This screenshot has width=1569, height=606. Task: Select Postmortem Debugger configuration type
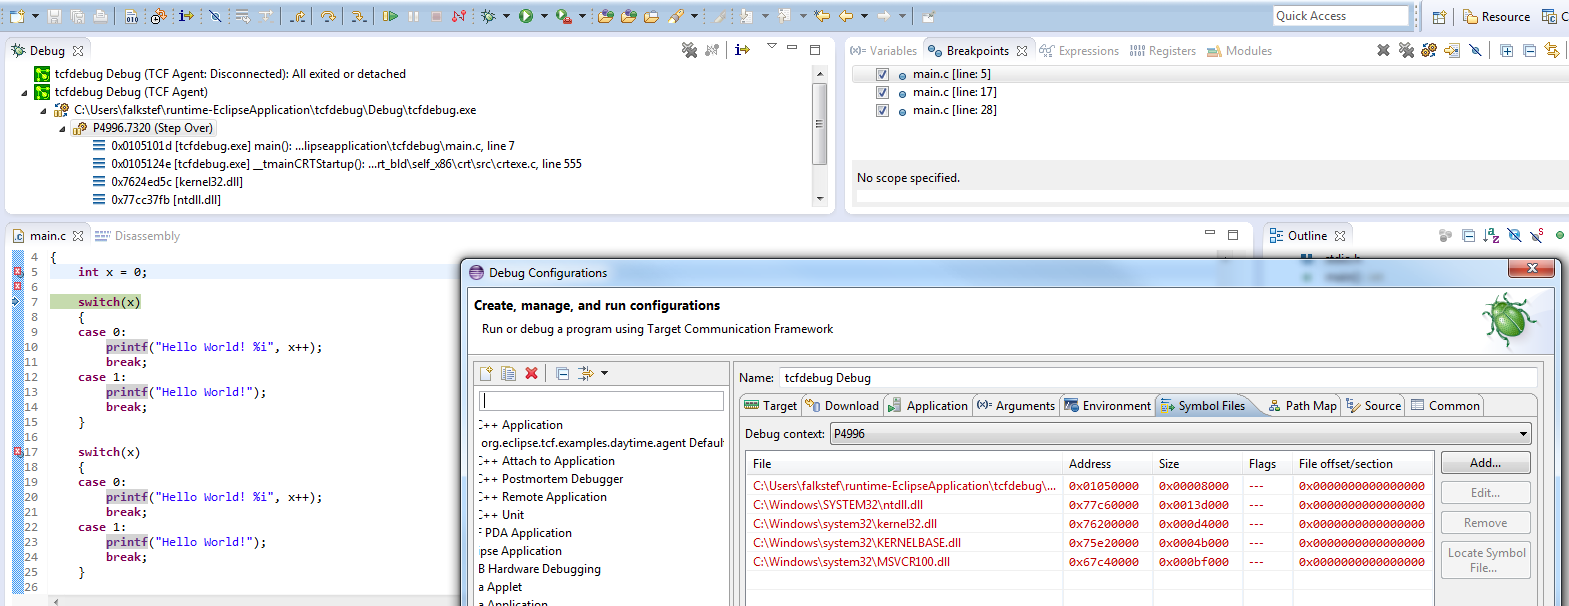tap(551, 479)
